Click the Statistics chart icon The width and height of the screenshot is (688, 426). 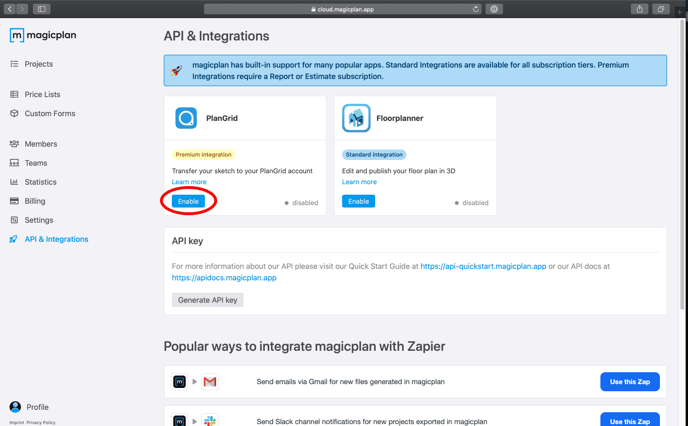click(14, 182)
